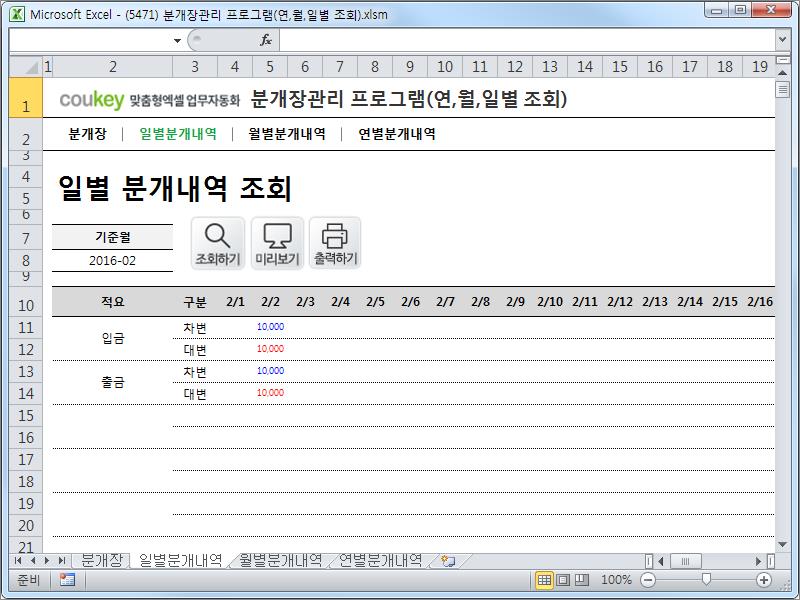Select row header 11
Viewport: 800px width, 600px height.
(26, 328)
